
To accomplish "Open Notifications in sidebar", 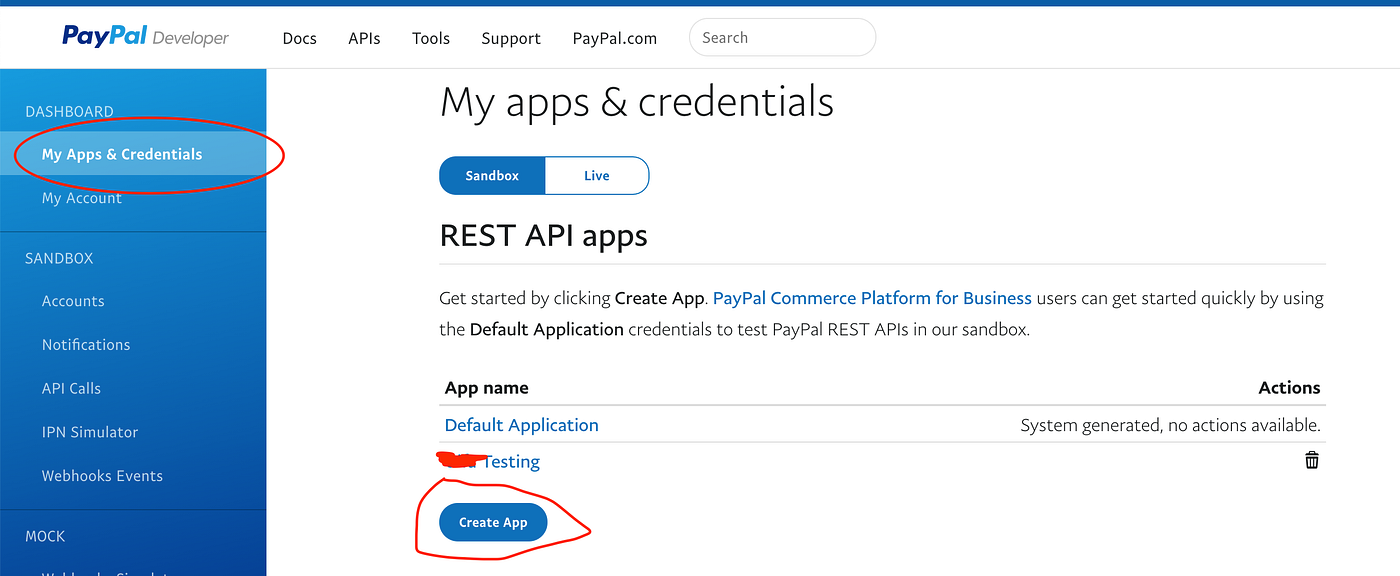I will [x=86, y=345].
